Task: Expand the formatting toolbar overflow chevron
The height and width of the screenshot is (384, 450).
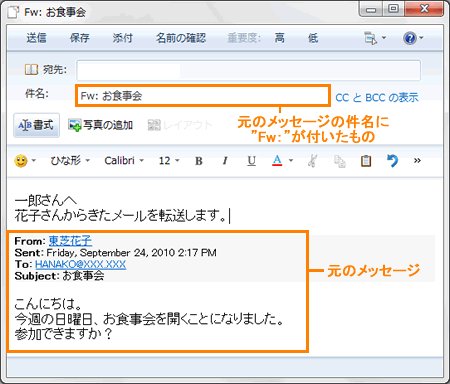Action: pos(417,161)
